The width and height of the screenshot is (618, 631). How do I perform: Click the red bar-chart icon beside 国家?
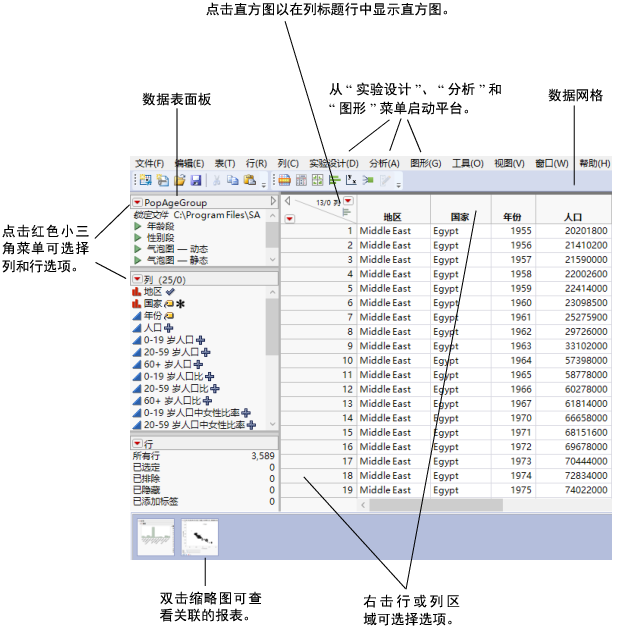[137, 303]
